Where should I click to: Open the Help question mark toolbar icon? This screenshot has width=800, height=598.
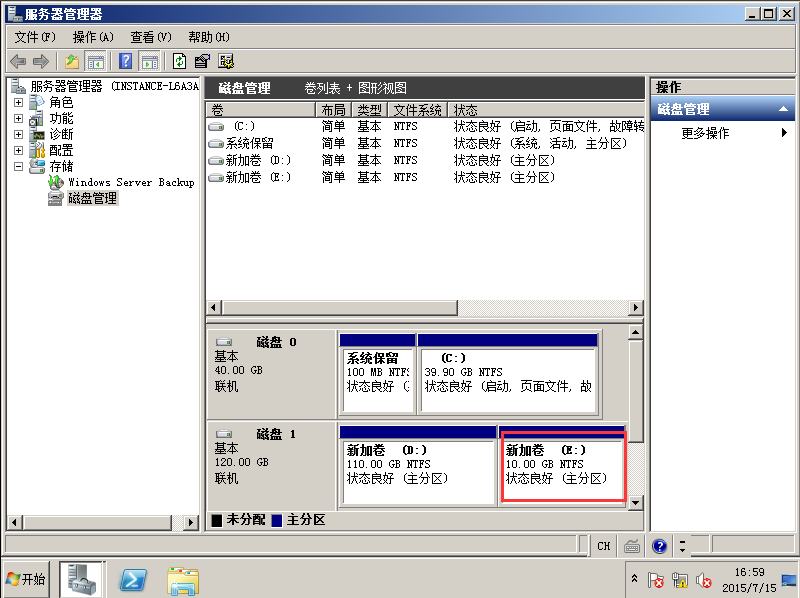click(126, 61)
